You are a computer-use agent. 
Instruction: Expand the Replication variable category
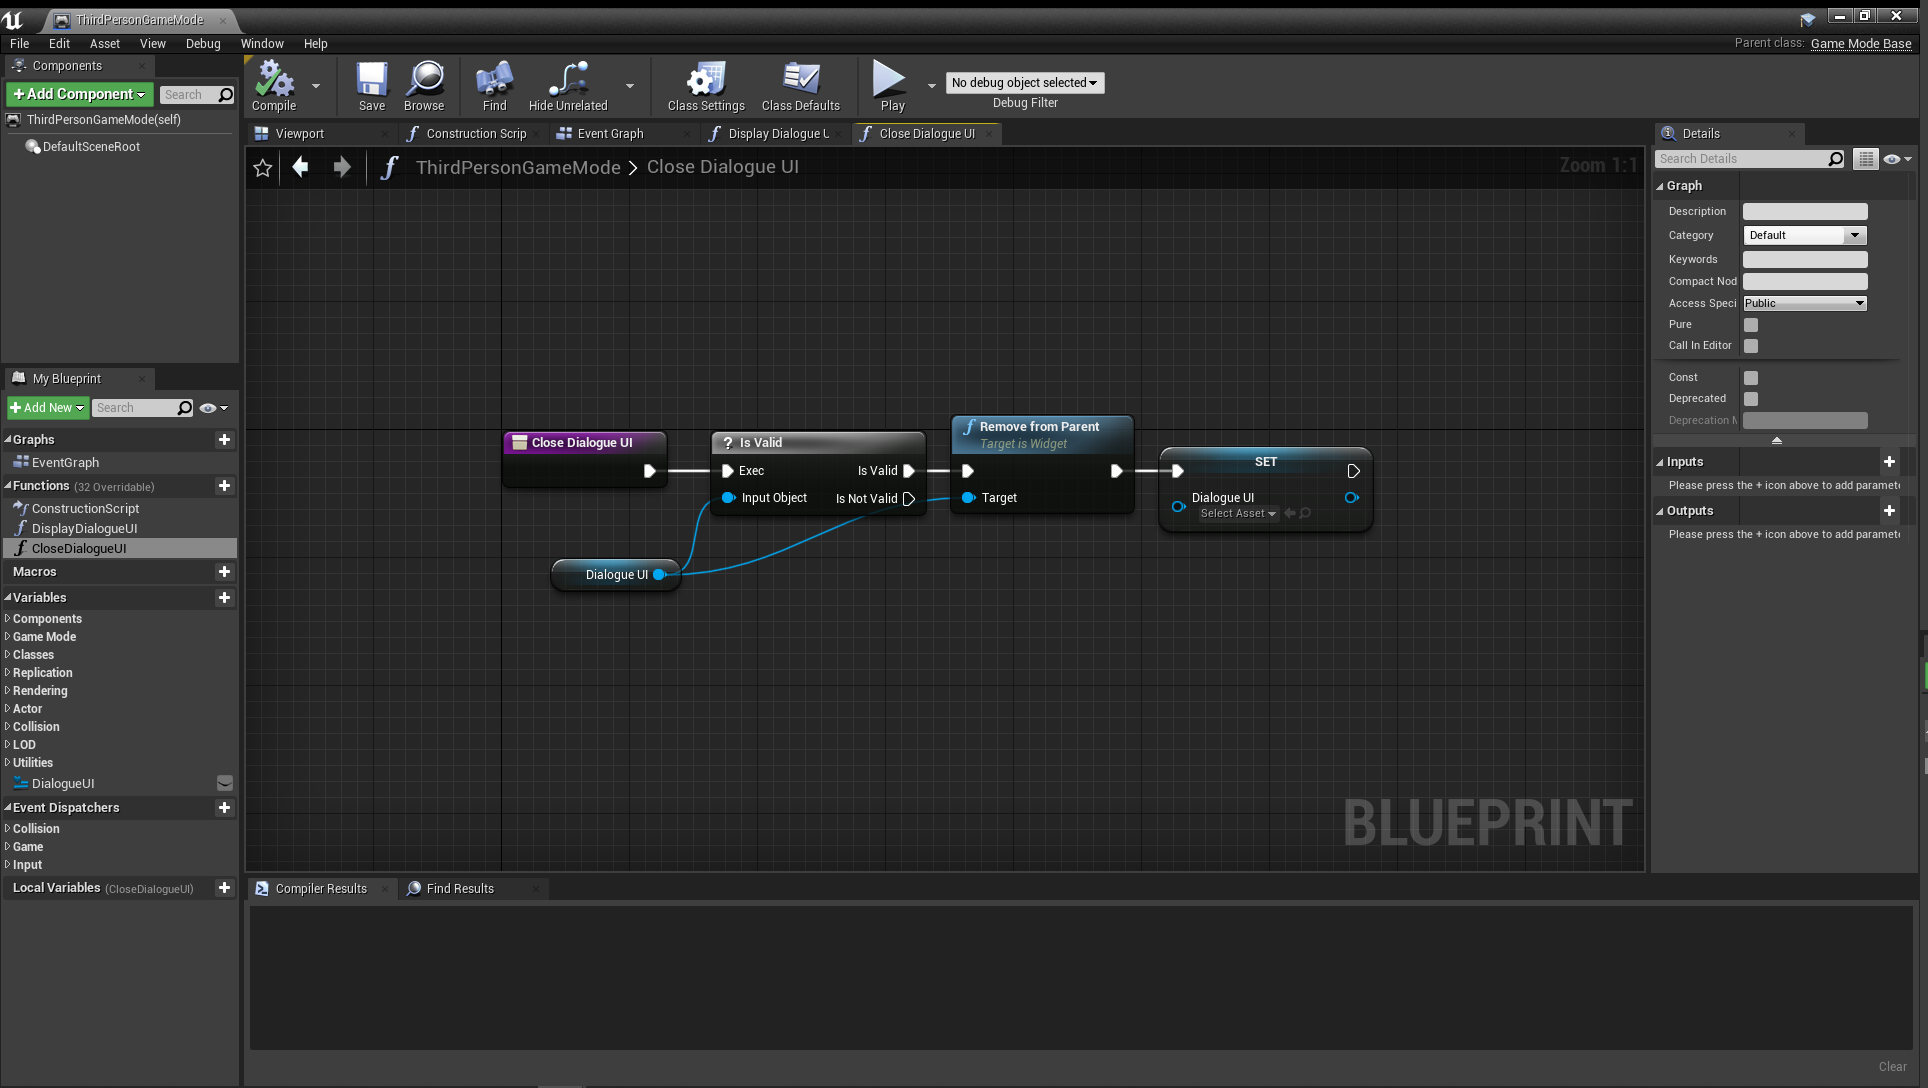[x=42, y=673]
